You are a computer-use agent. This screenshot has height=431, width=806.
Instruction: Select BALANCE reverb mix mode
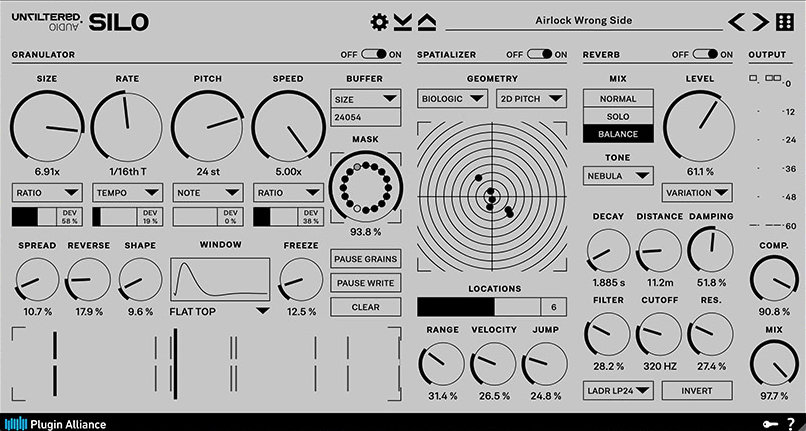pos(618,134)
